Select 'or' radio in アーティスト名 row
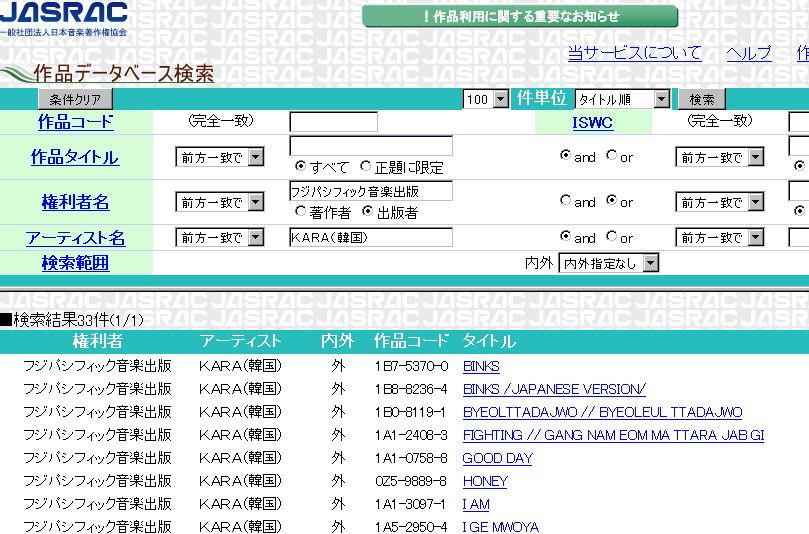This screenshot has height=534, width=809. tap(611, 236)
